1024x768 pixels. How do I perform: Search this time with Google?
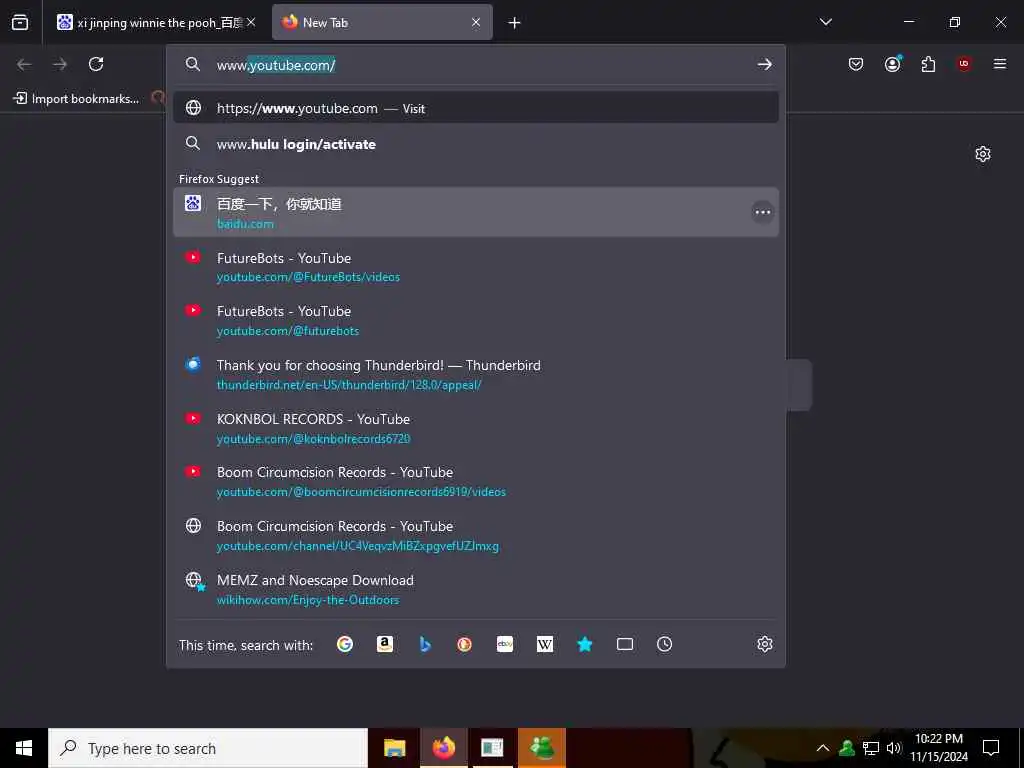tap(345, 645)
